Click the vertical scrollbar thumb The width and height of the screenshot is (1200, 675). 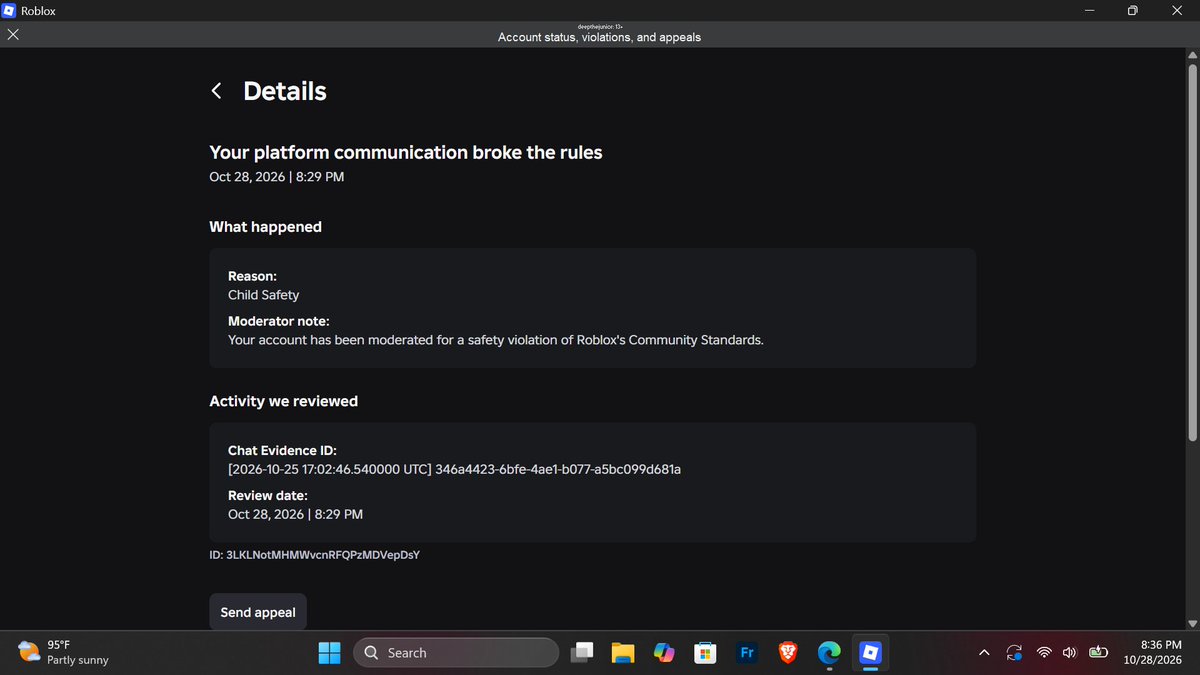(x=1192, y=252)
